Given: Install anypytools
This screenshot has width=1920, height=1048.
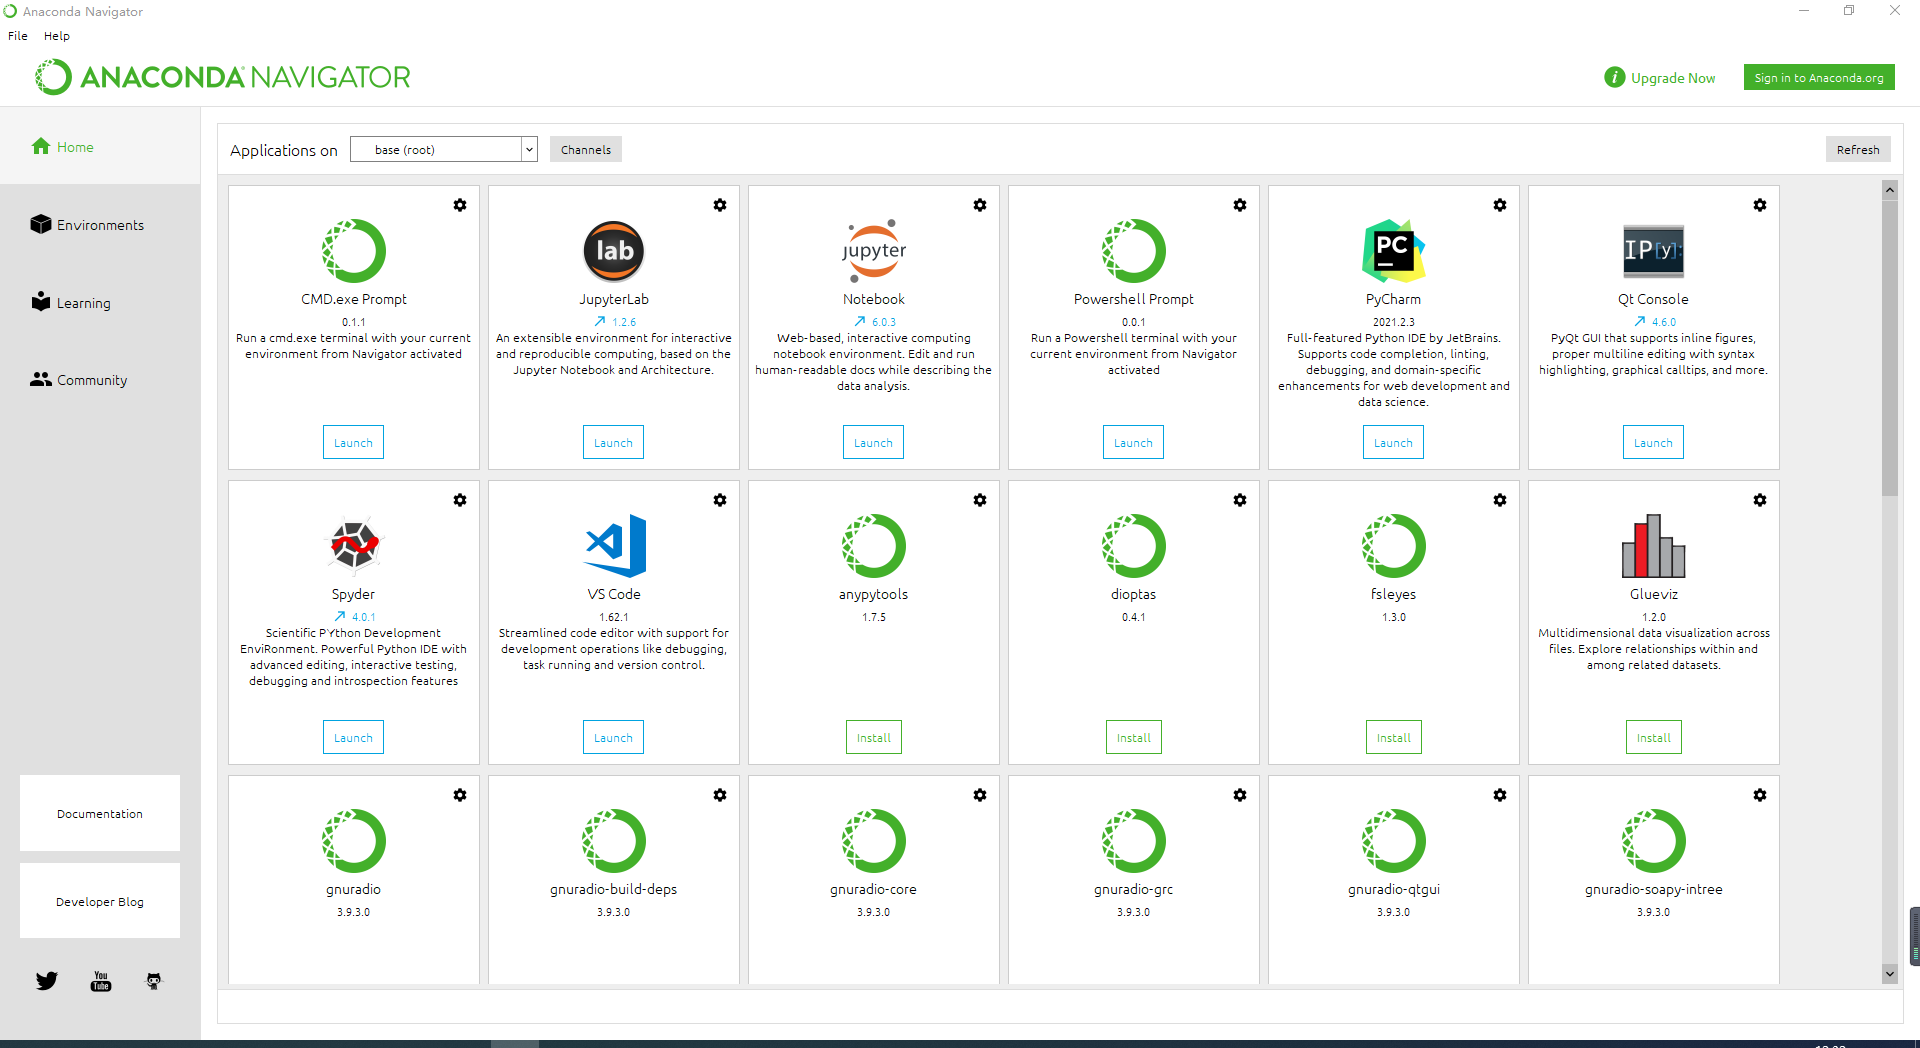Looking at the screenshot, I should [874, 738].
